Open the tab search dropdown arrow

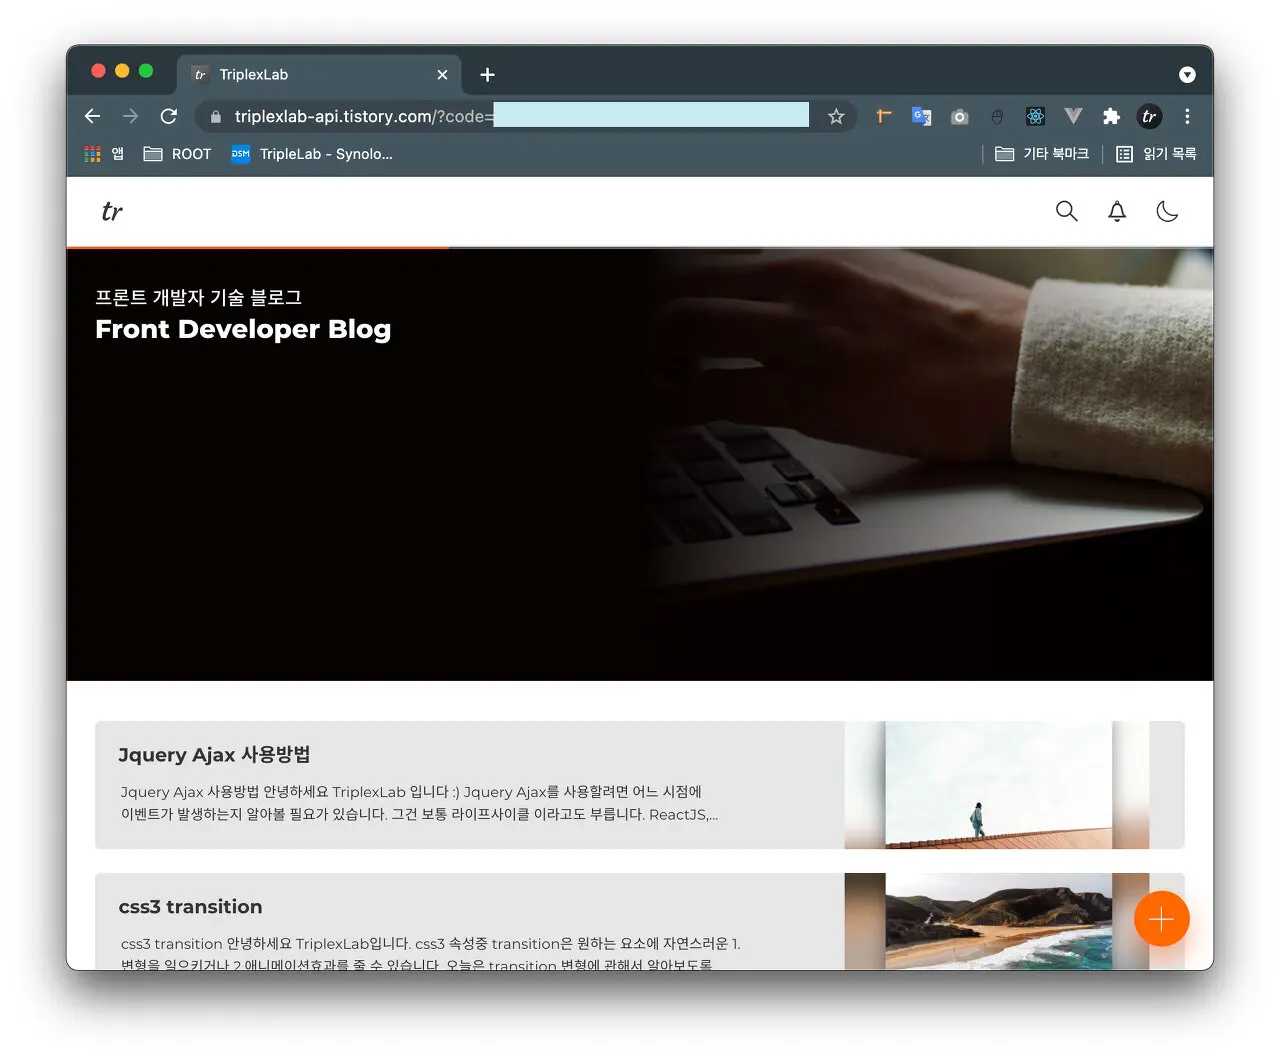click(1187, 74)
